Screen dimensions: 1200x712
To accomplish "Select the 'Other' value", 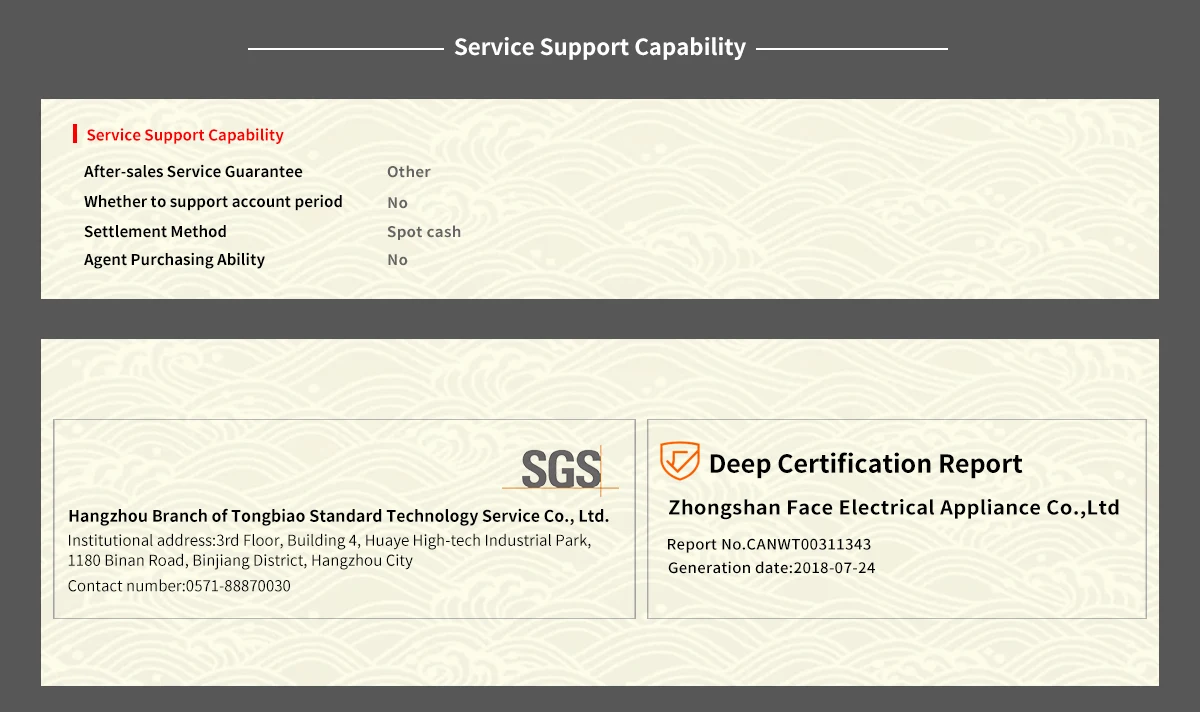I will click(409, 172).
